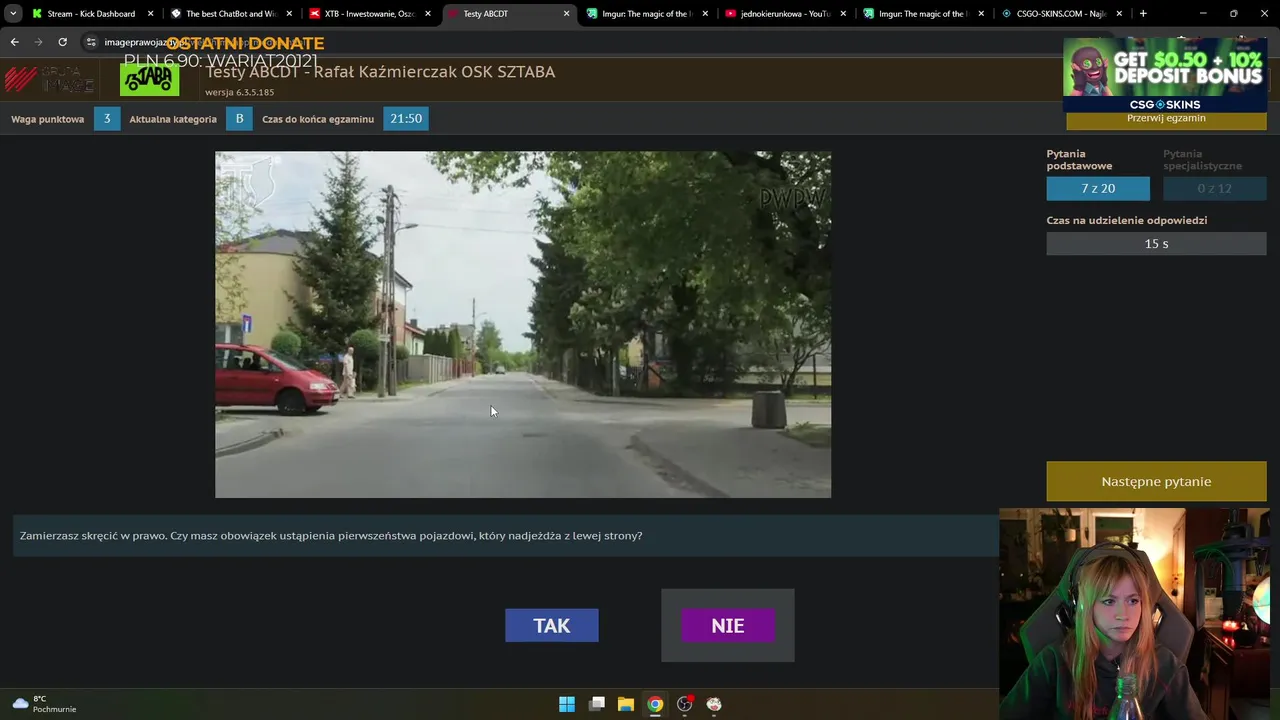This screenshot has width=1280, height=720.
Task: Close the XTB - Inwestowanie tab
Action: (428, 14)
